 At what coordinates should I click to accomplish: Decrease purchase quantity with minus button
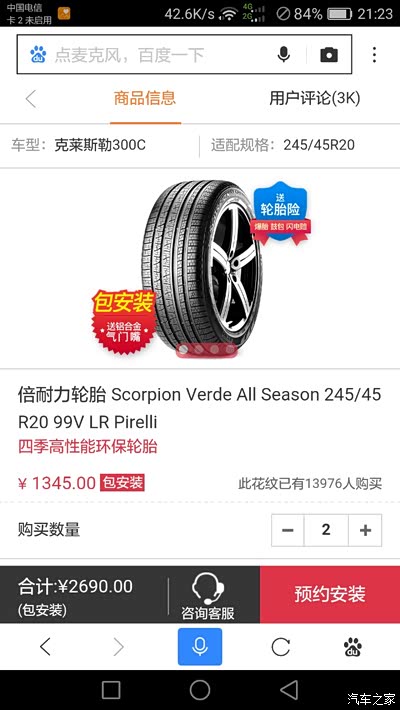coord(288,530)
